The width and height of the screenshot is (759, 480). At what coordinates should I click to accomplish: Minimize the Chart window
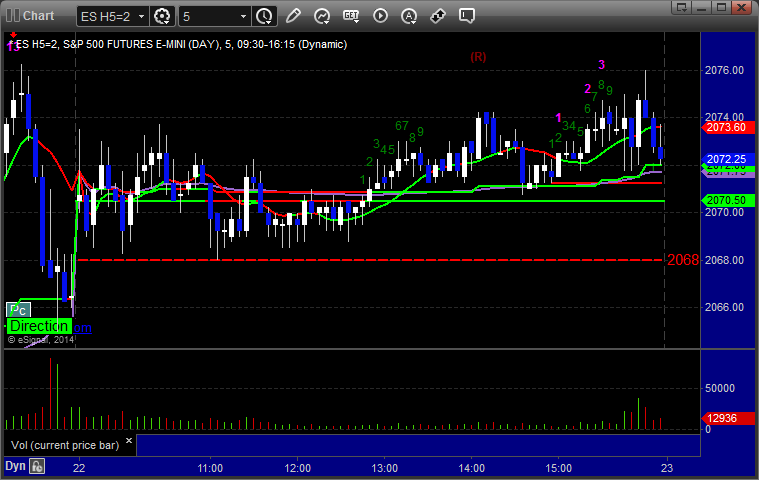pyautogui.click(x=702, y=7)
